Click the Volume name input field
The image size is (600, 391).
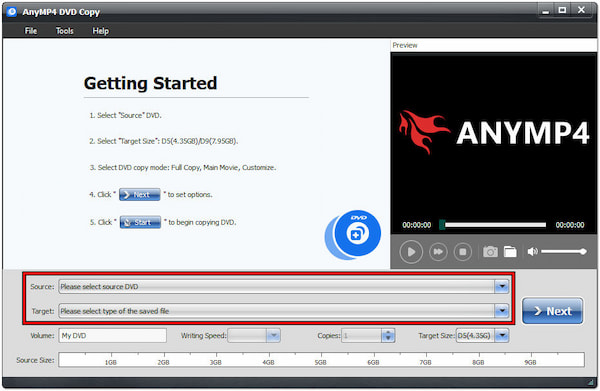point(112,336)
